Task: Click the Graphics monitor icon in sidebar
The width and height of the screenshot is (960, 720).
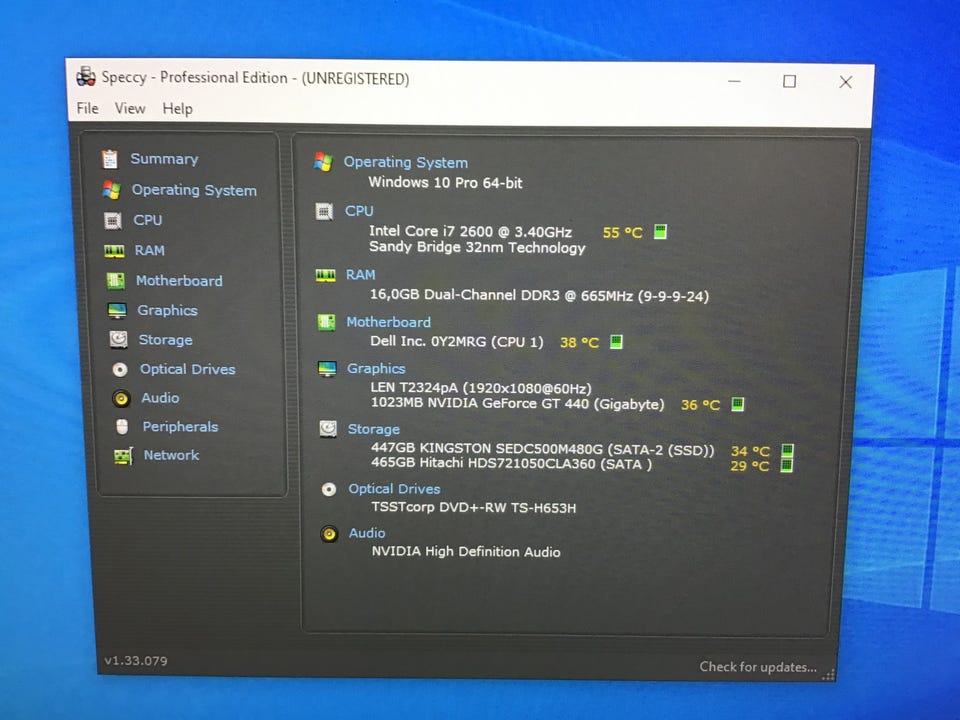Action: click(x=116, y=310)
